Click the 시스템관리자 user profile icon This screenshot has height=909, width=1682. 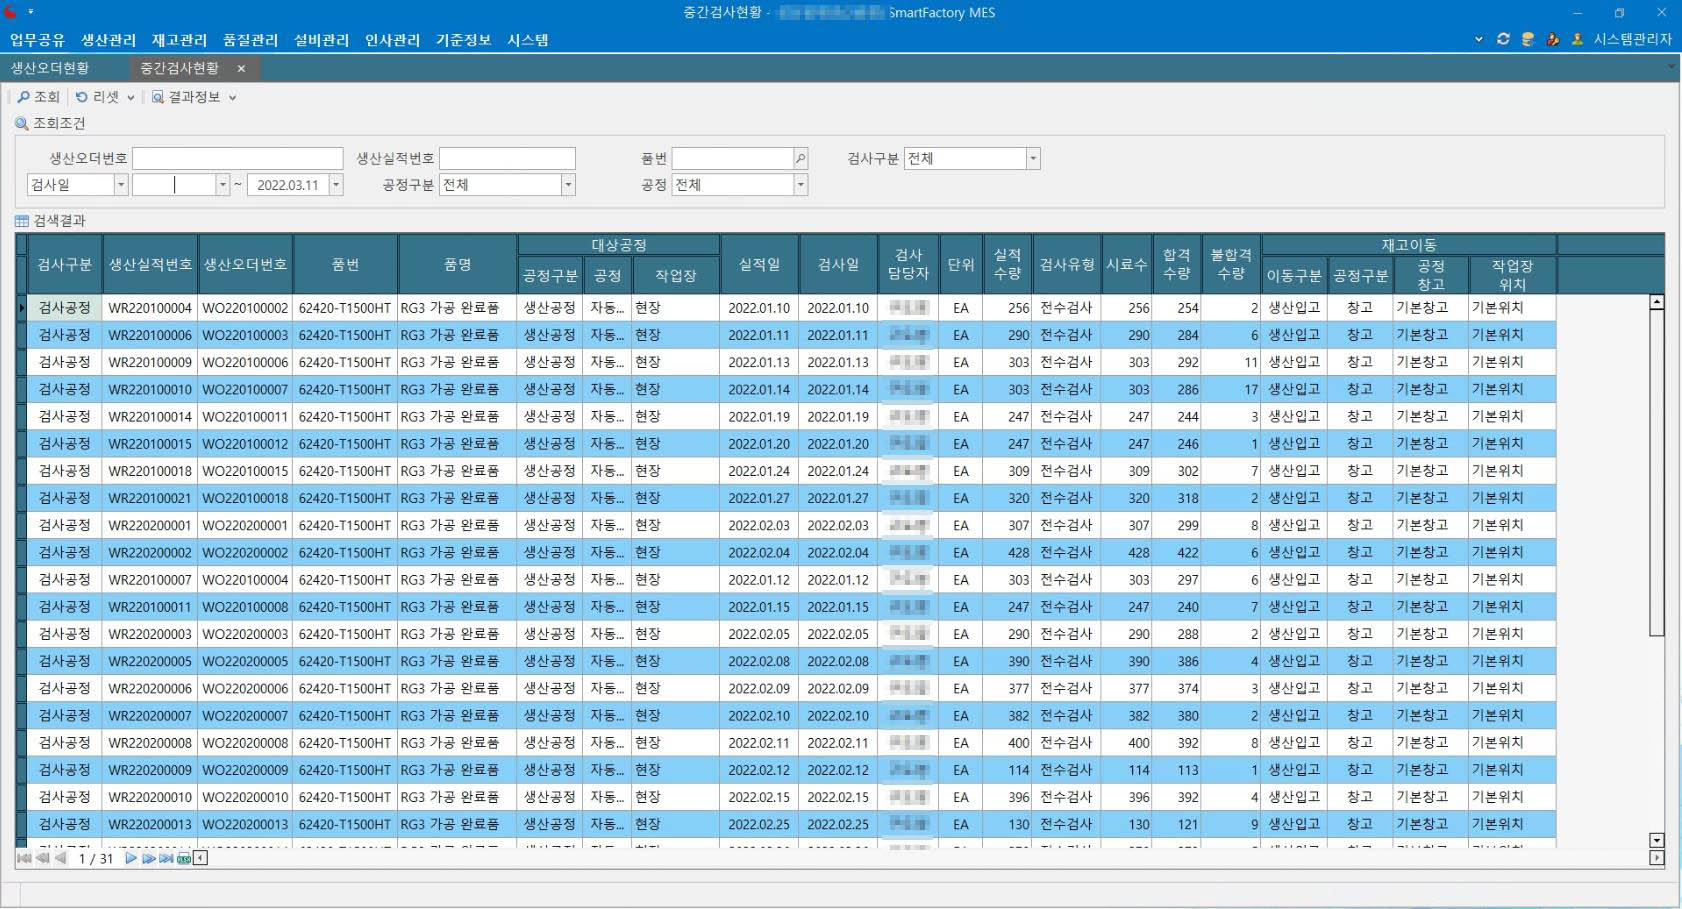(x=1578, y=39)
